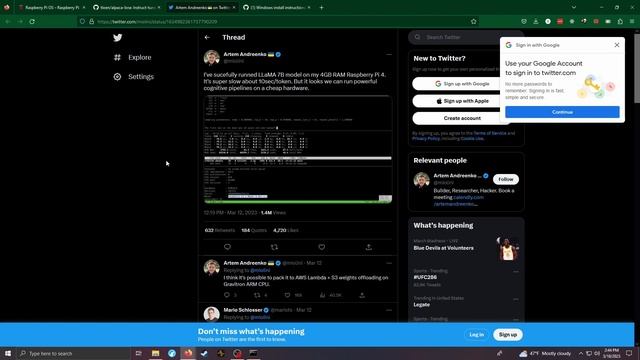Image resolution: width=640 pixels, height=360 pixels.
Task: Show hidden system tray icons
Action: coord(581,353)
